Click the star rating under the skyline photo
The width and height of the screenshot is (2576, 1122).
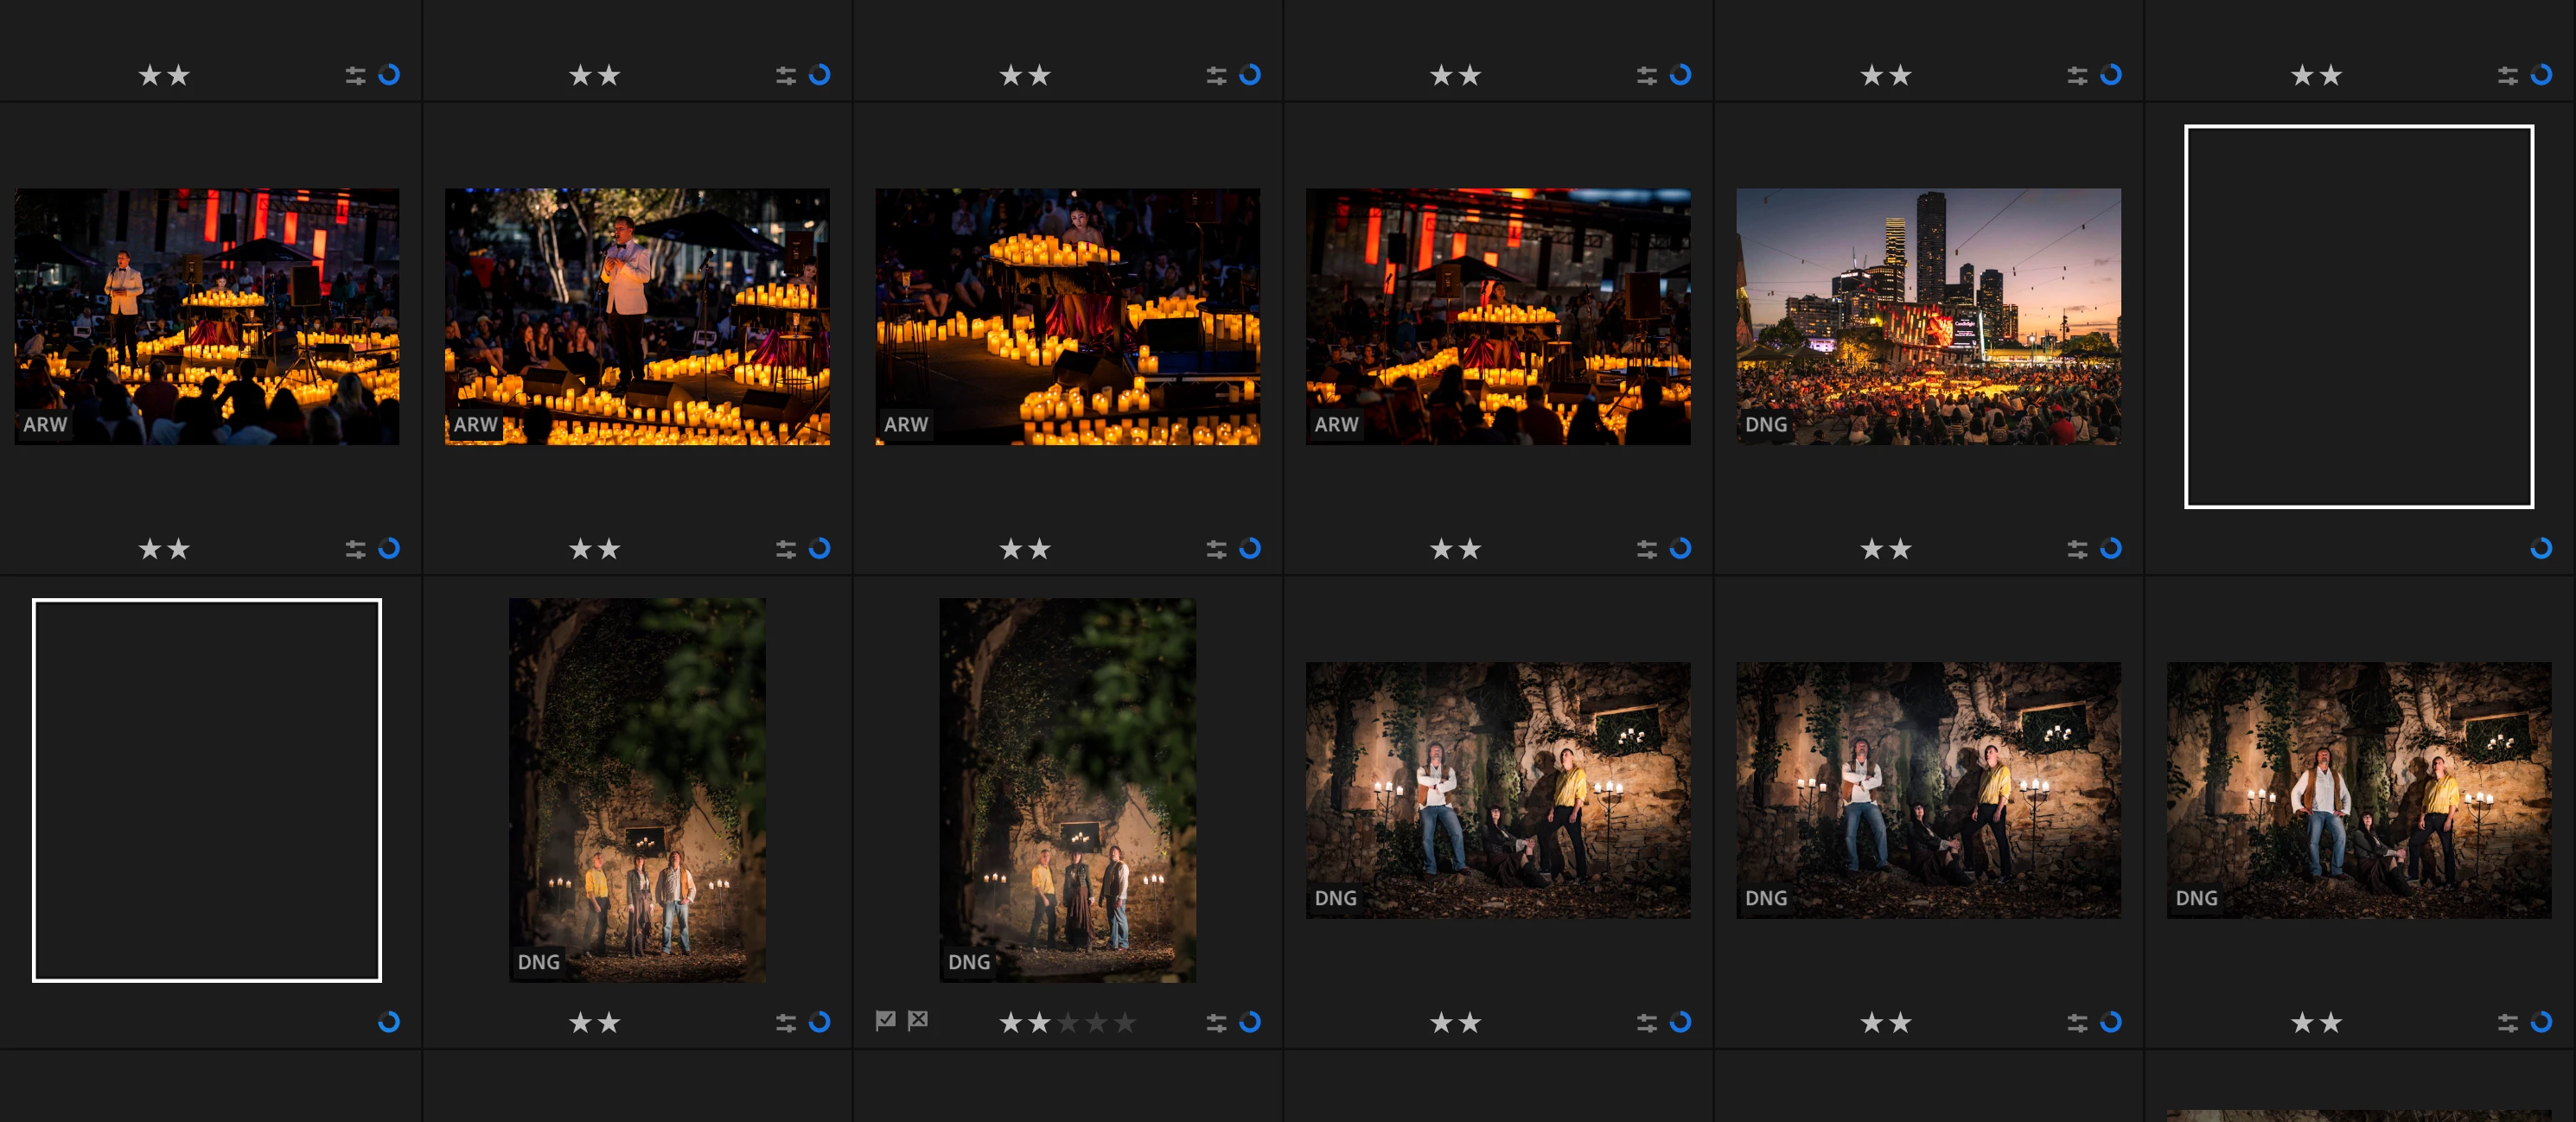point(1885,549)
